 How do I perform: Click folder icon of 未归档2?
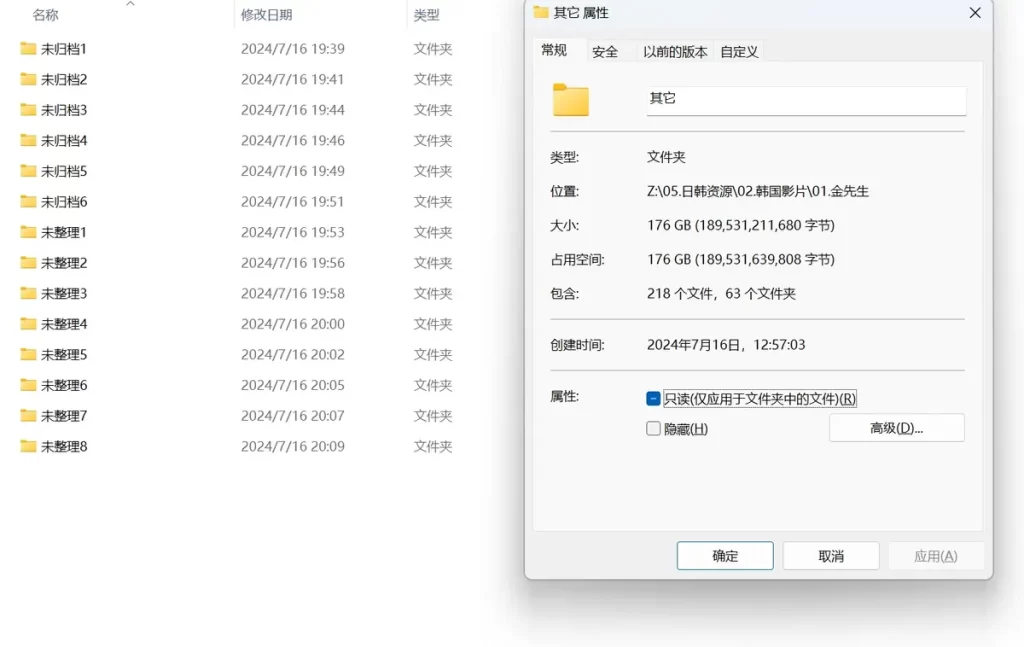(28, 79)
